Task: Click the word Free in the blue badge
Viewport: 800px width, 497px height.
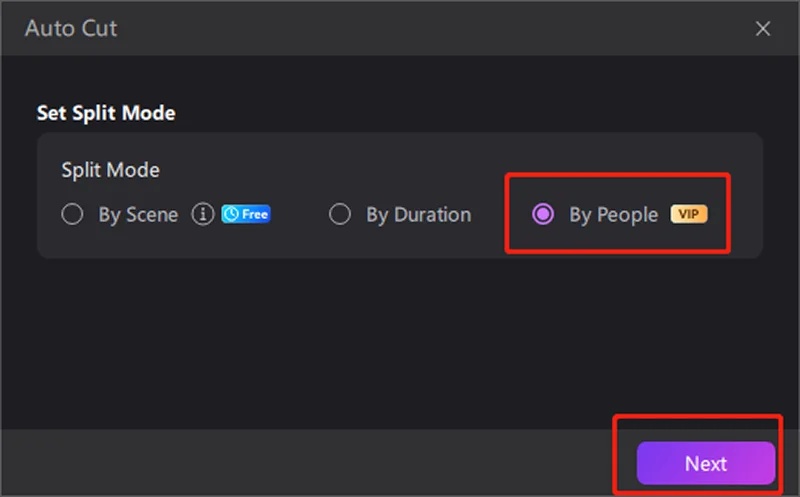Action: pos(254,215)
